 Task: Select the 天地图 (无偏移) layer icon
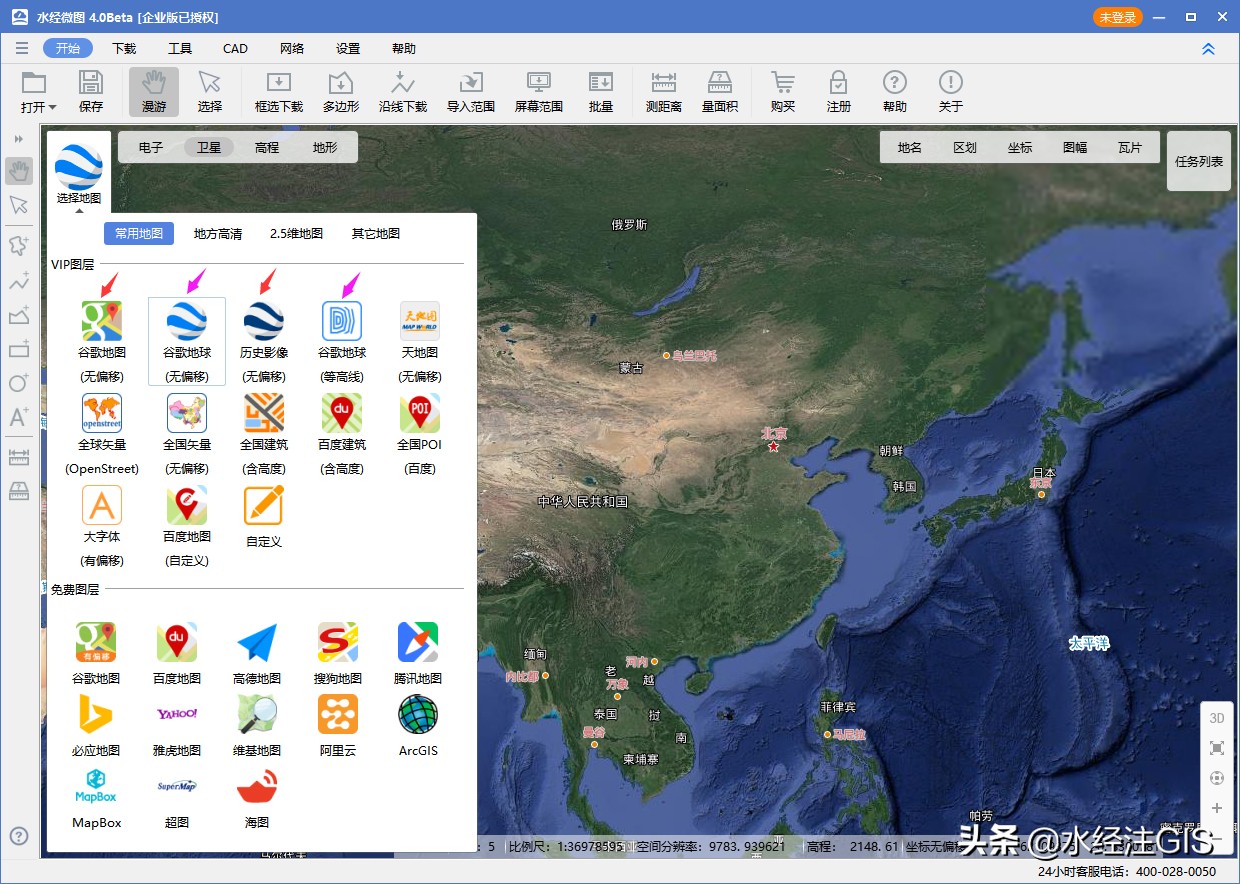(420, 322)
